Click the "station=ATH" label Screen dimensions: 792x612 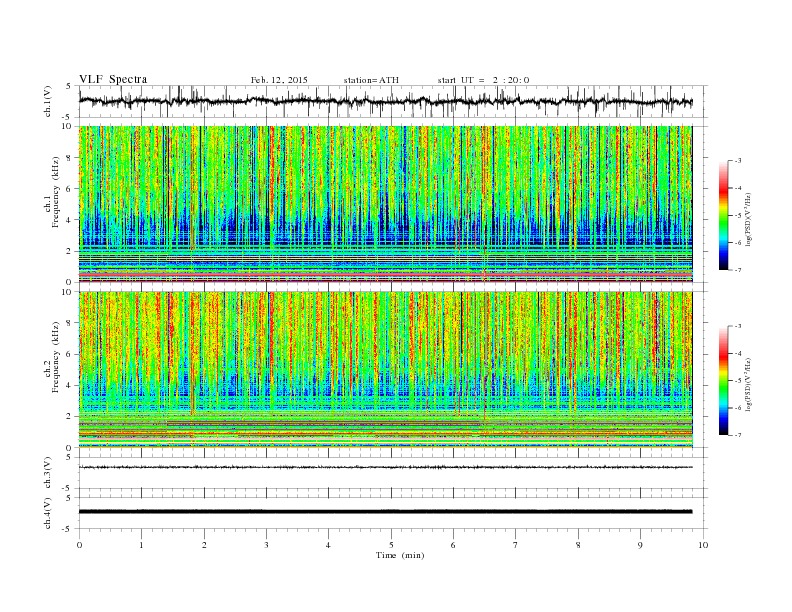pyautogui.click(x=371, y=80)
